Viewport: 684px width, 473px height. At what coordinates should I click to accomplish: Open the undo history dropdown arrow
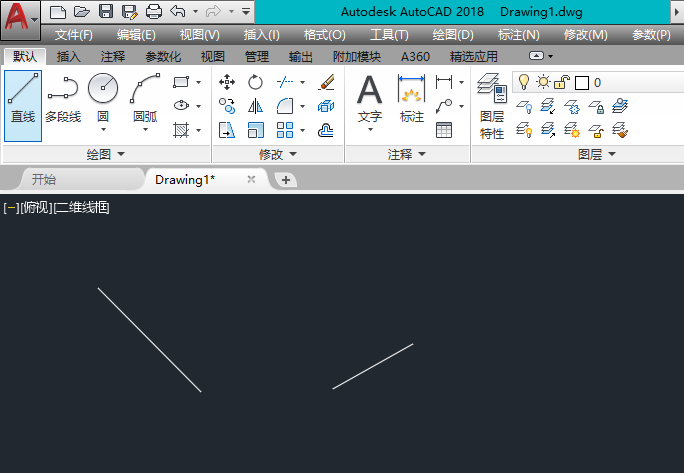(195, 11)
